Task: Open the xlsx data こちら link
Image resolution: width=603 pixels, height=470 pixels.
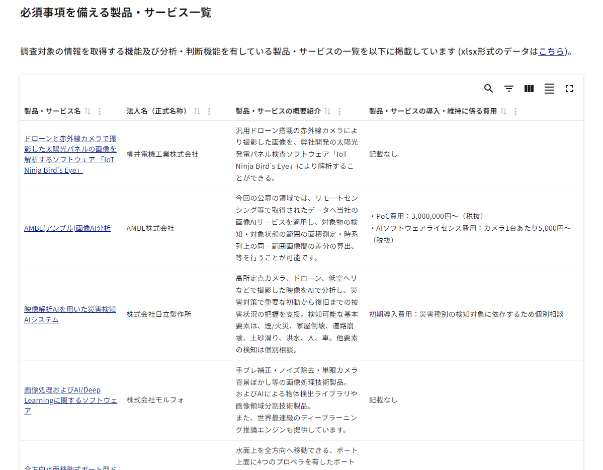Action: (x=552, y=51)
